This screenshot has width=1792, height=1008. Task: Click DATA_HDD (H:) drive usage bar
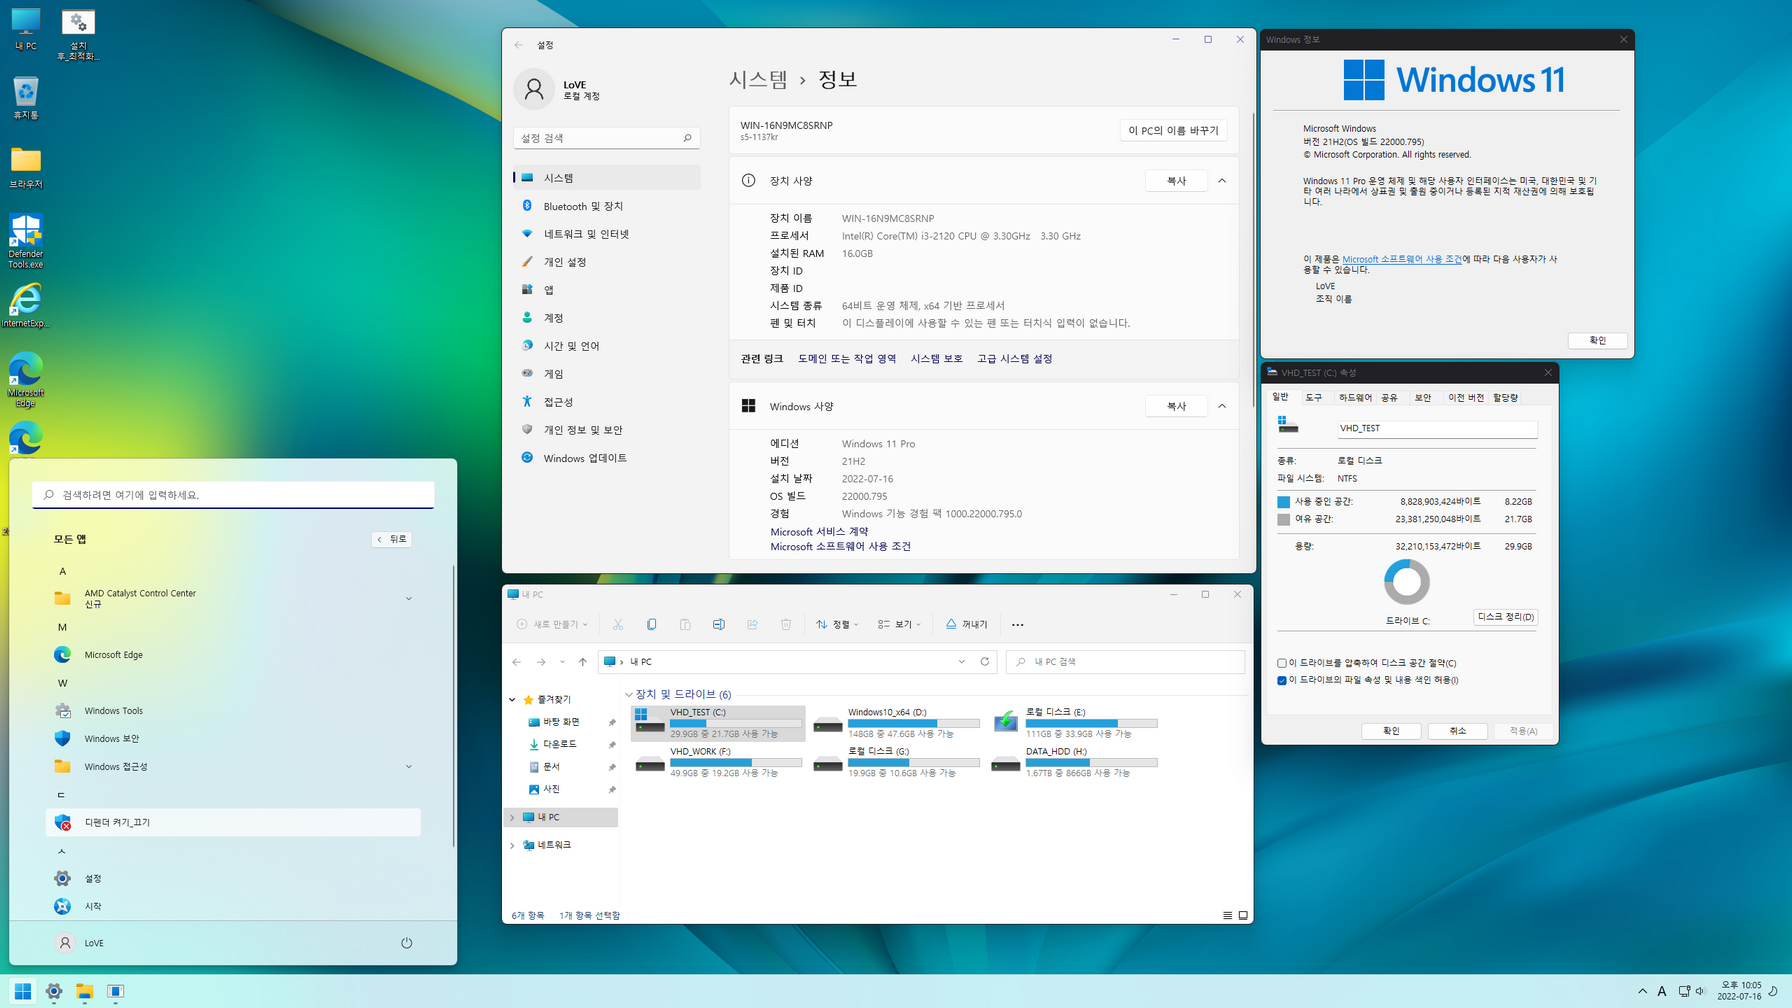(1091, 762)
